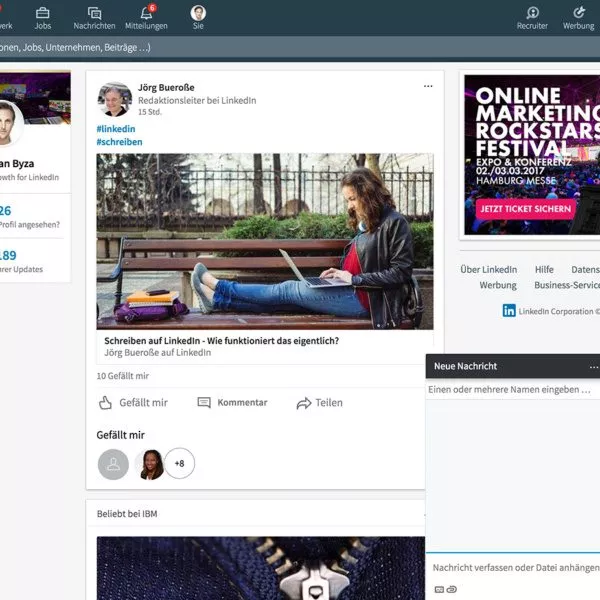Open the Jobs briefcase icon
This screenshot has height=600, width=600.
tap(42, 13)
